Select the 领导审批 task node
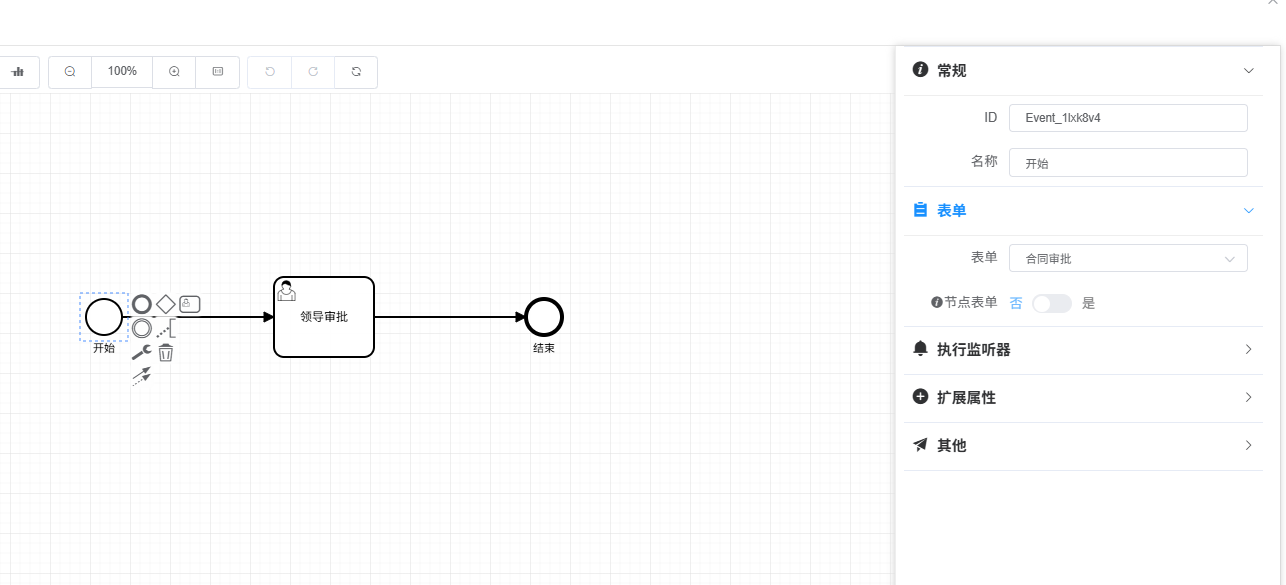 (324, 317)
